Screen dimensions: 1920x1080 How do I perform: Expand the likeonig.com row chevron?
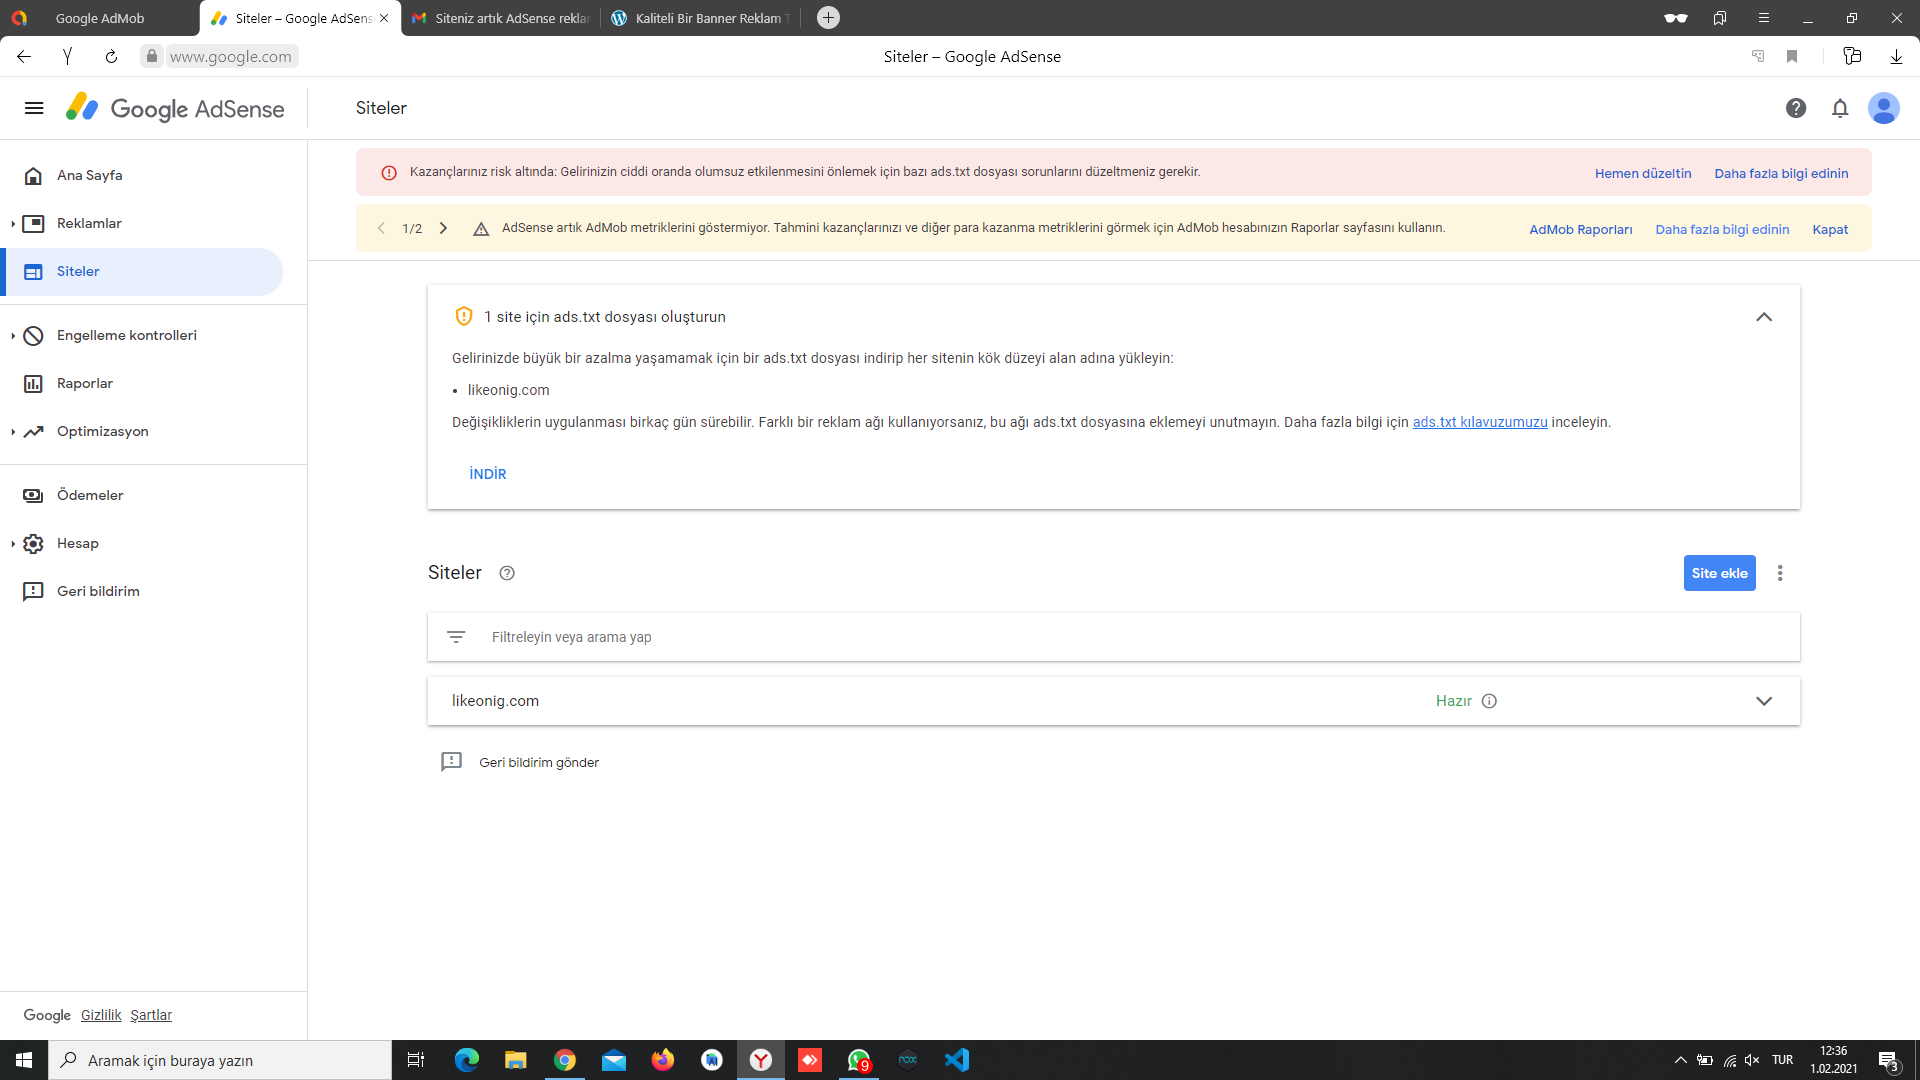(1764, 701)
